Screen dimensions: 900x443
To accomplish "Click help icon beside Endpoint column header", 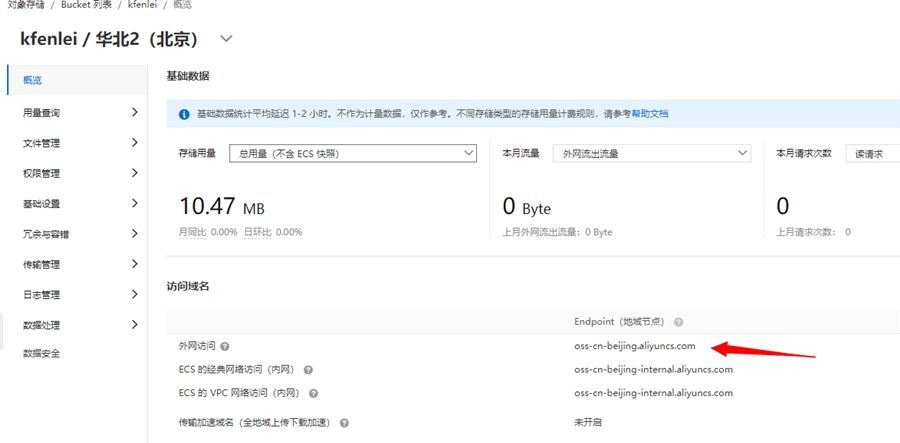I will pos(678,322).
